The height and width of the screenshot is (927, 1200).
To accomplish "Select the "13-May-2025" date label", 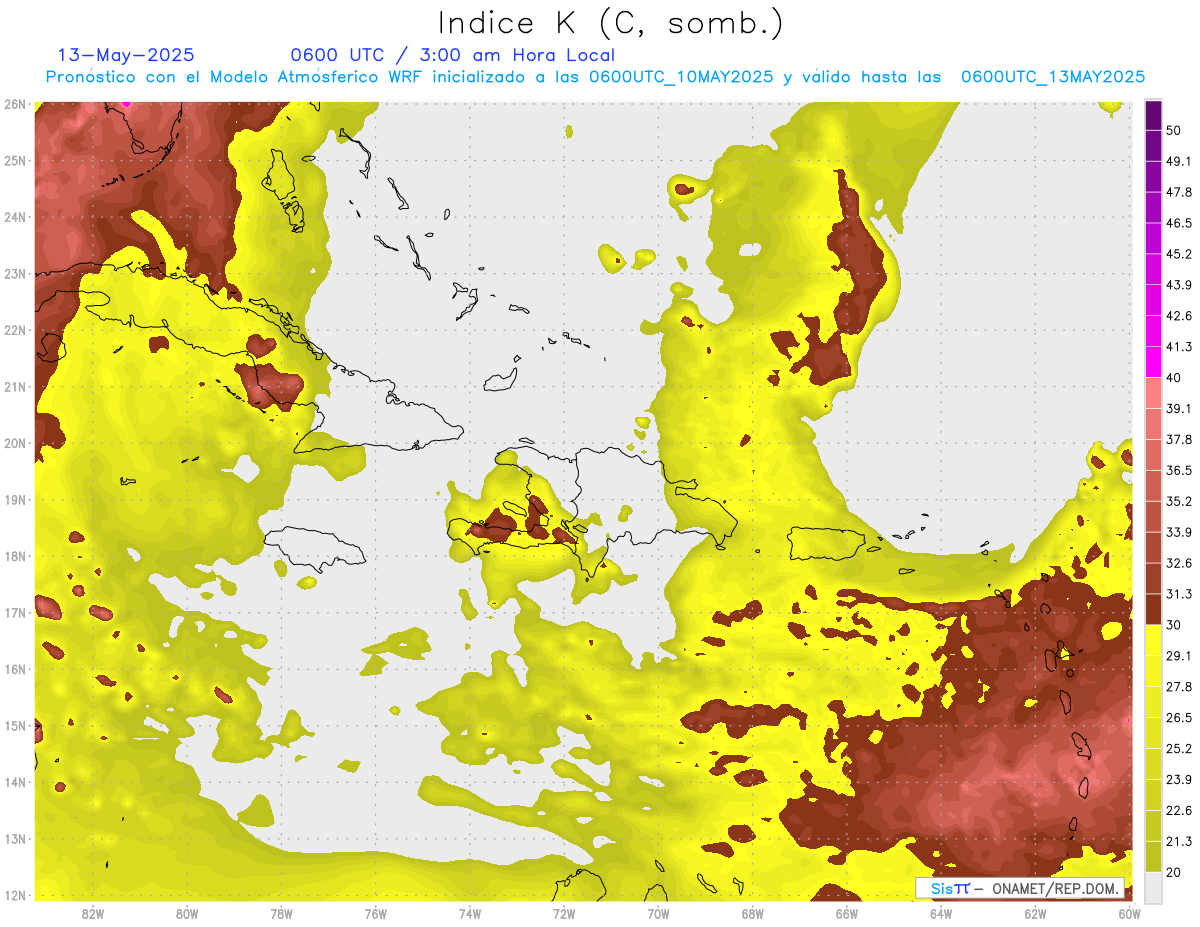I will [x=126, y=55].
